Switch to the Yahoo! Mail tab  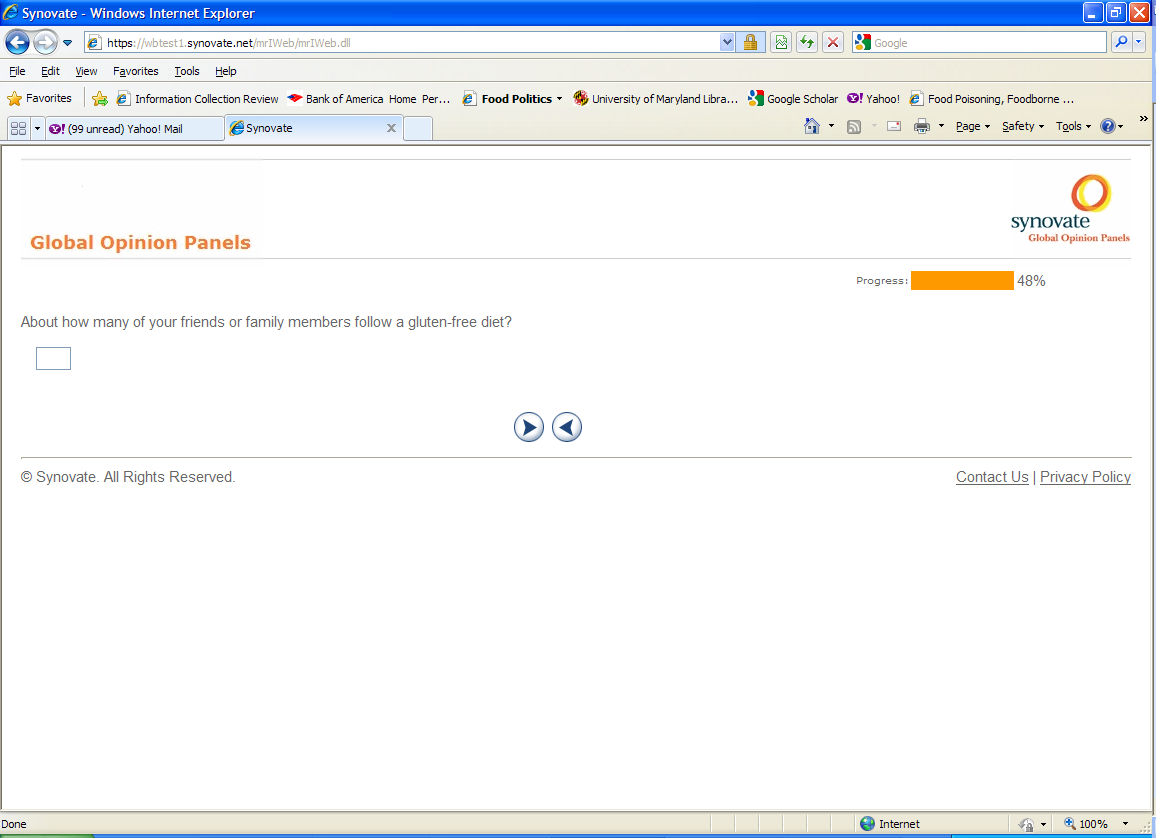point(135,128)
